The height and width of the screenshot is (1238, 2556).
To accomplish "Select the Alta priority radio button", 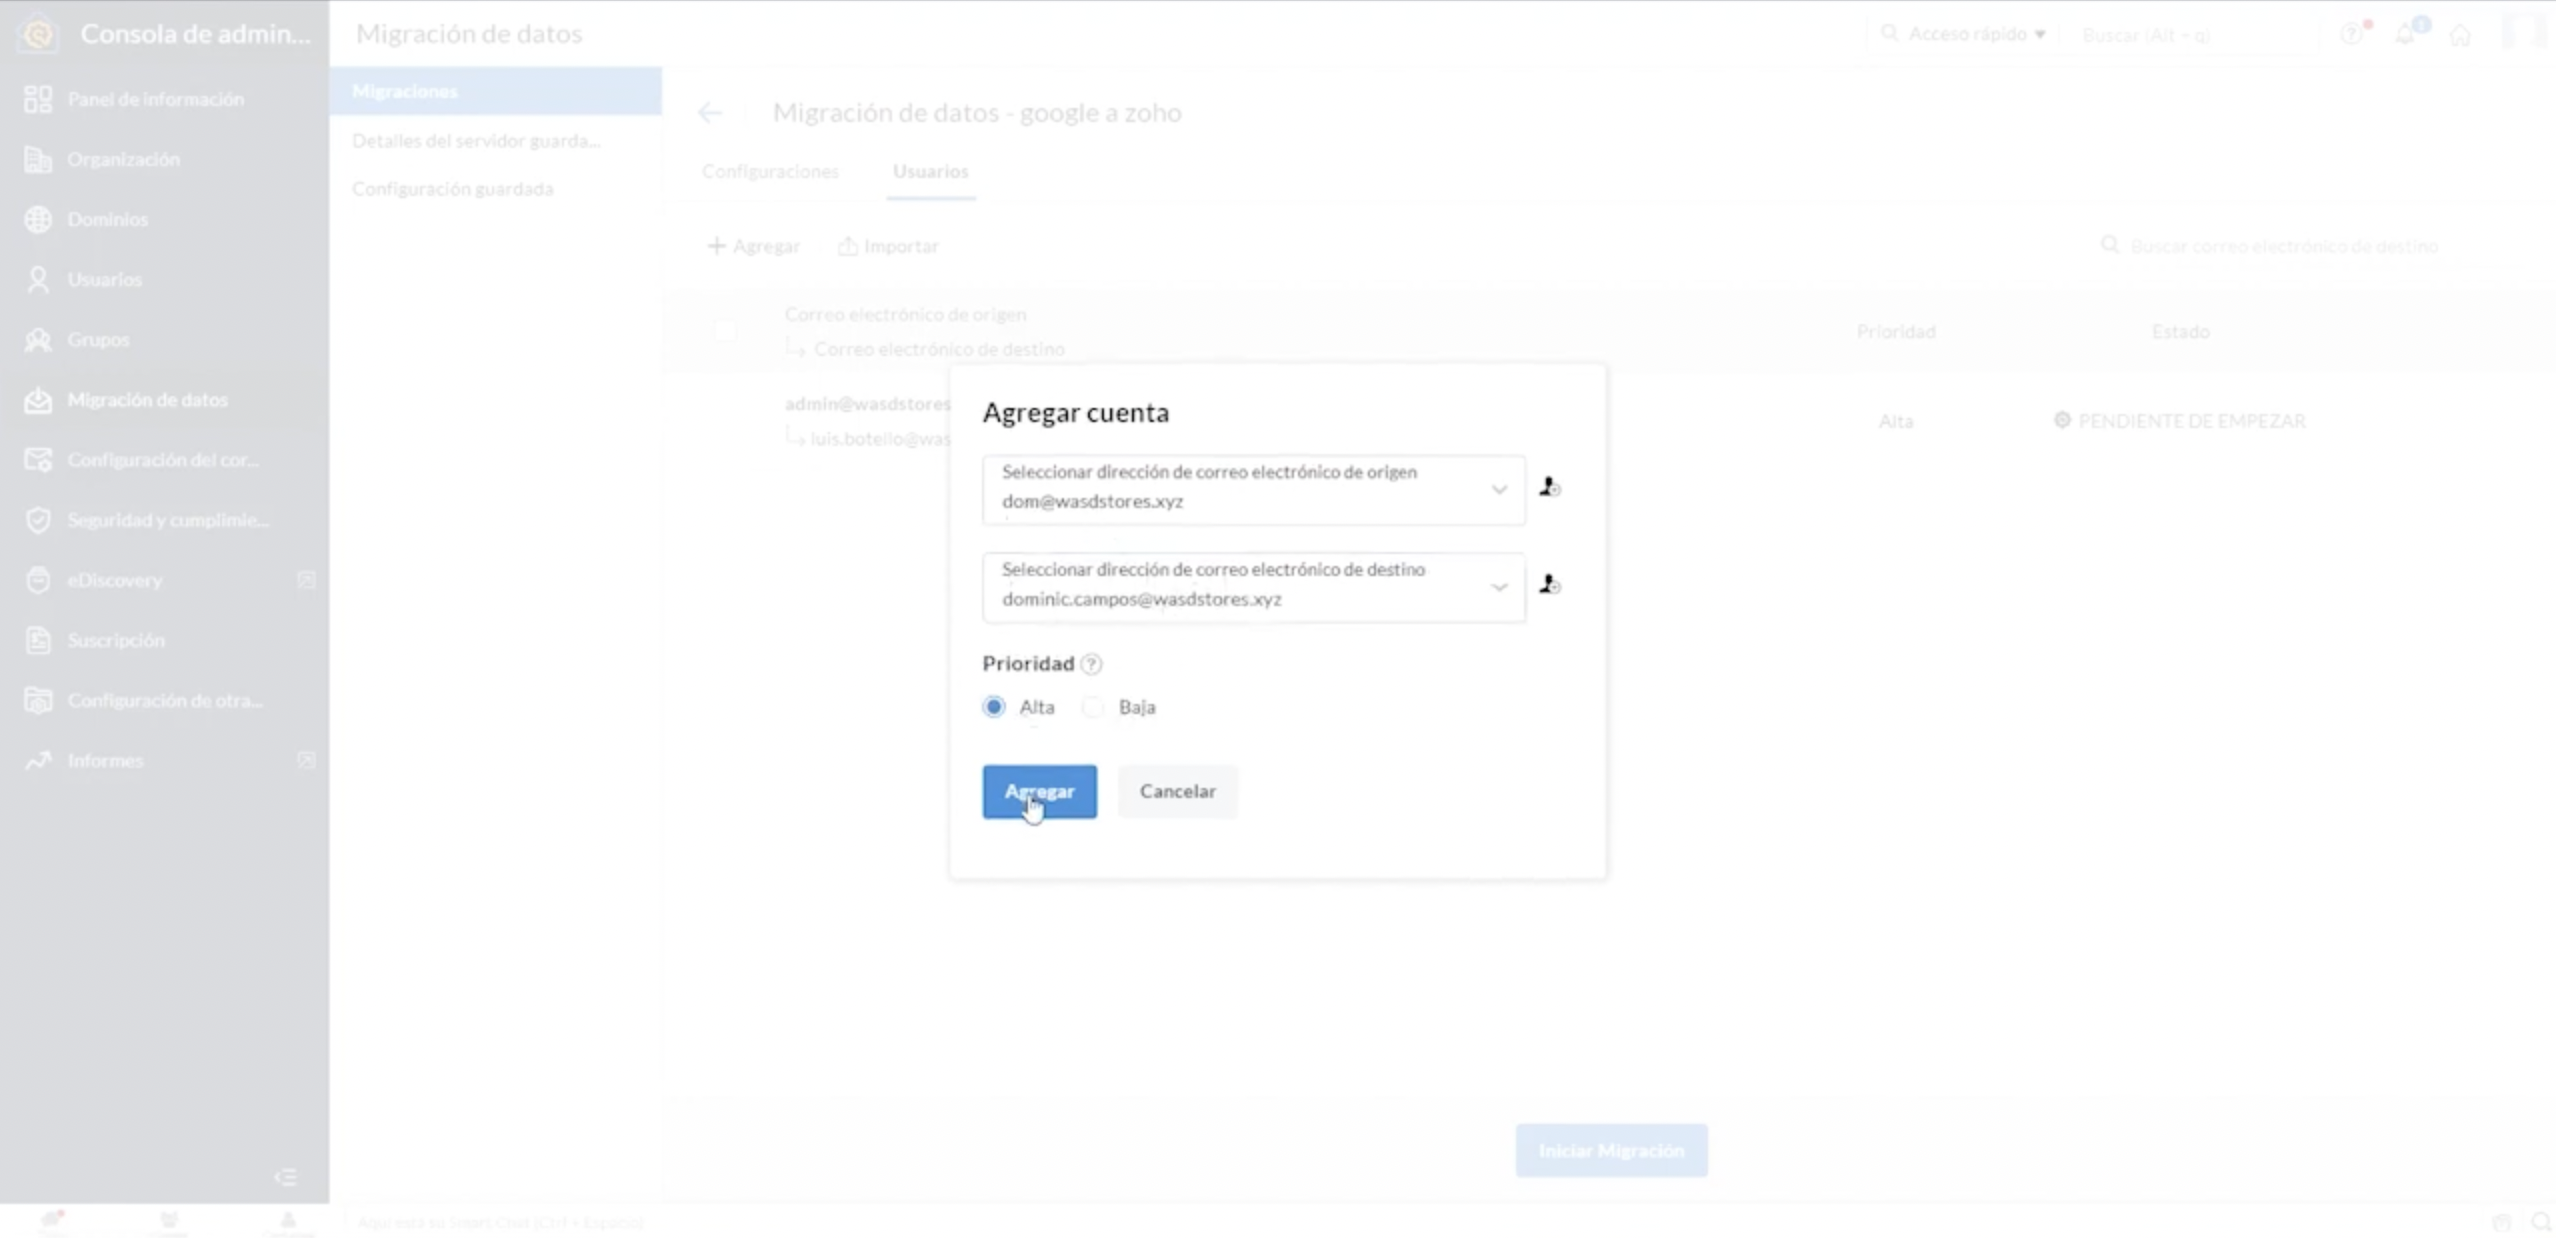I will coord(993,707).
